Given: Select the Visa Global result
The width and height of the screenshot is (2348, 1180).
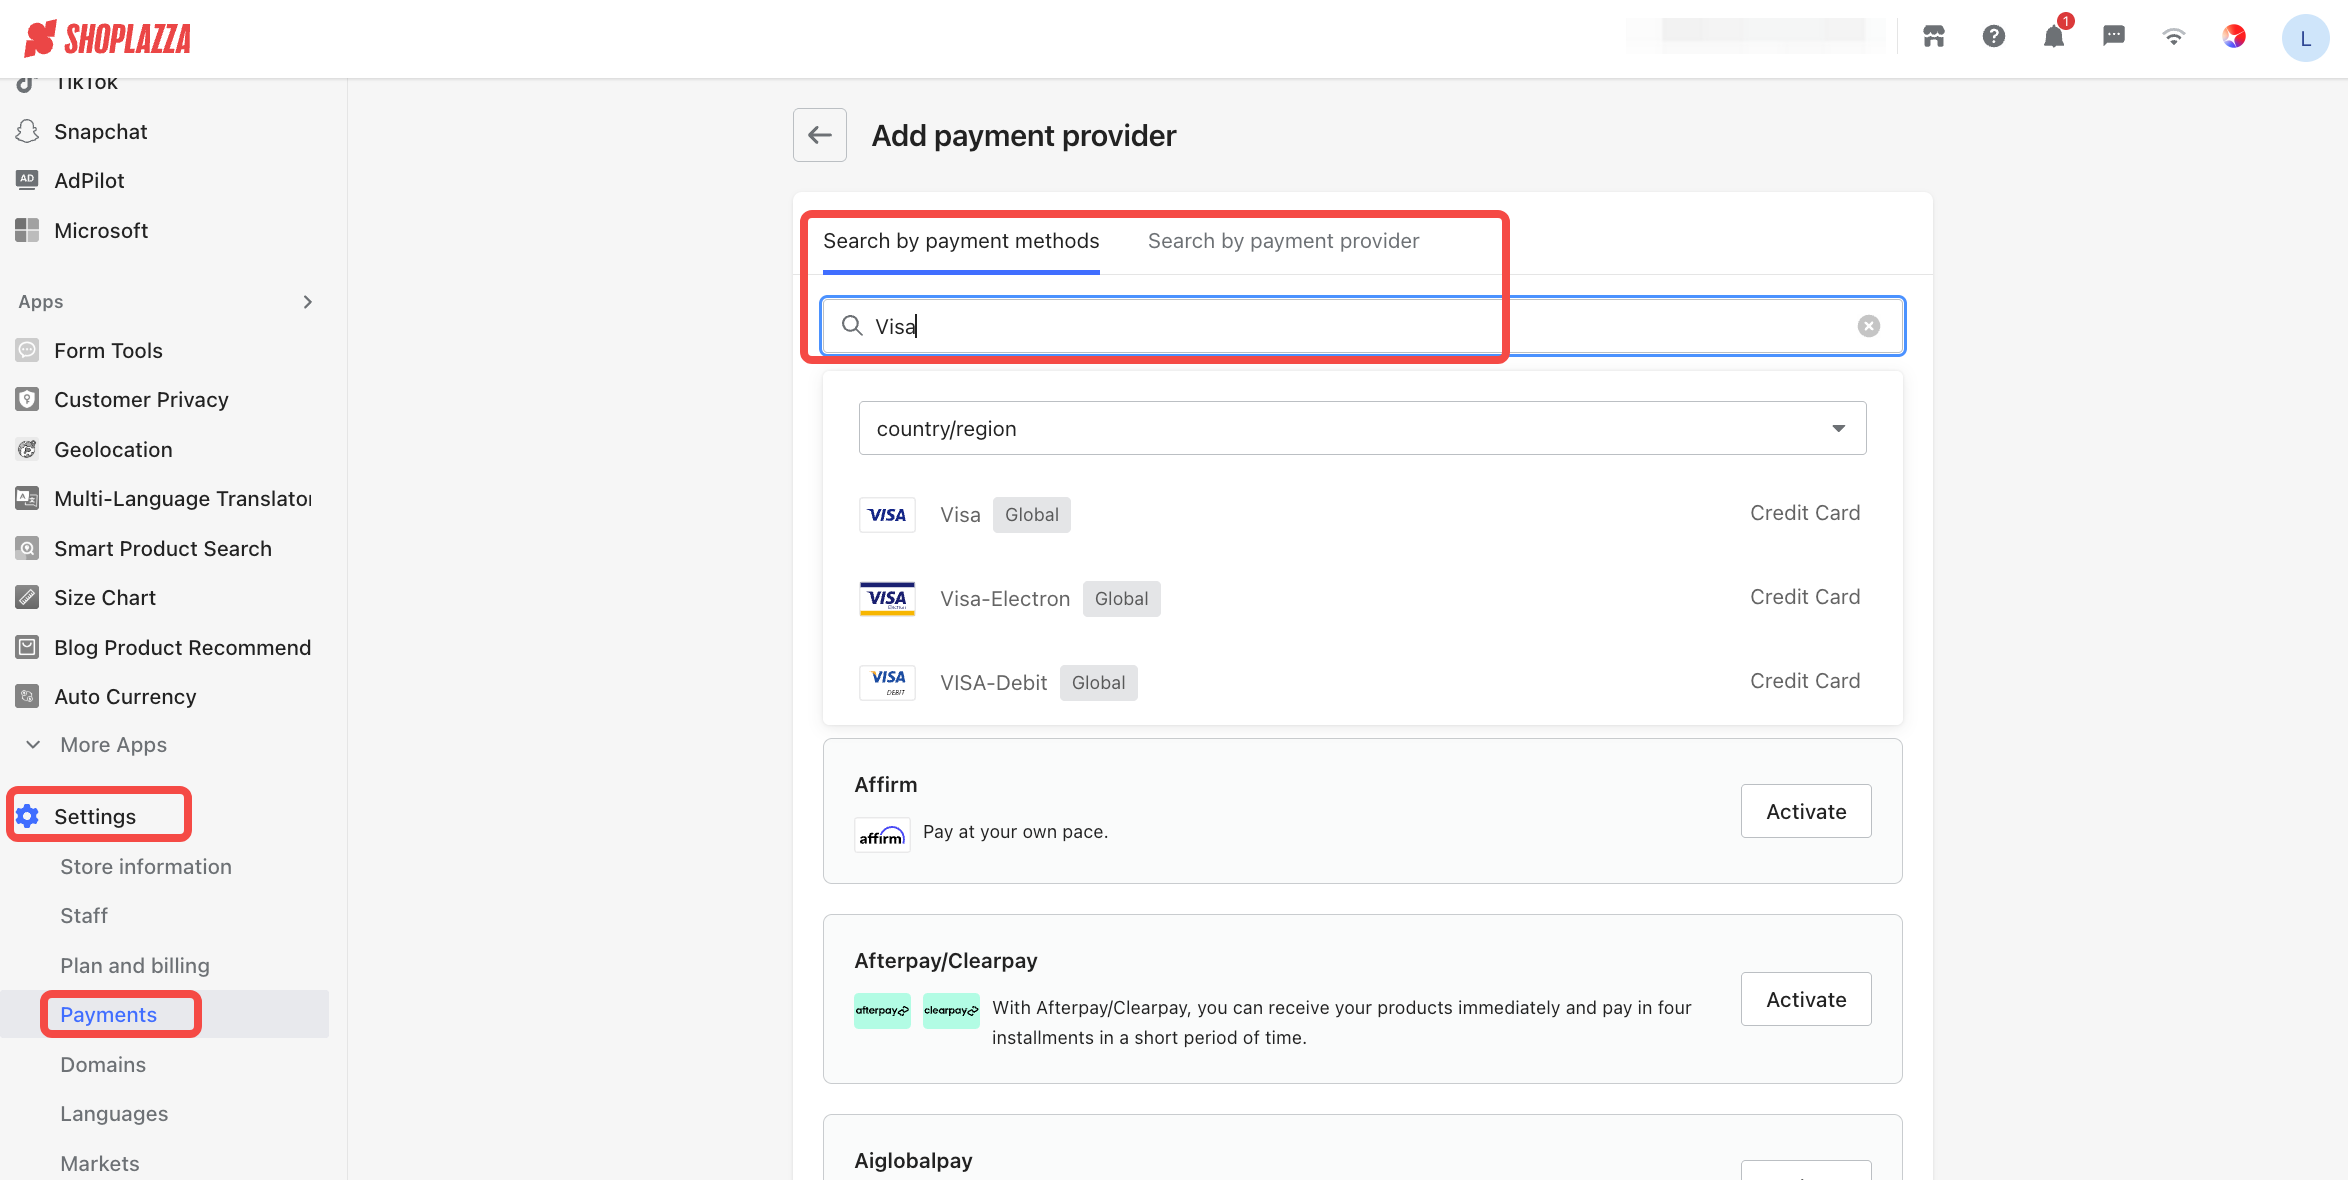Looking at the screenshot, I should pyautogui.click(x=1363, y=514).
